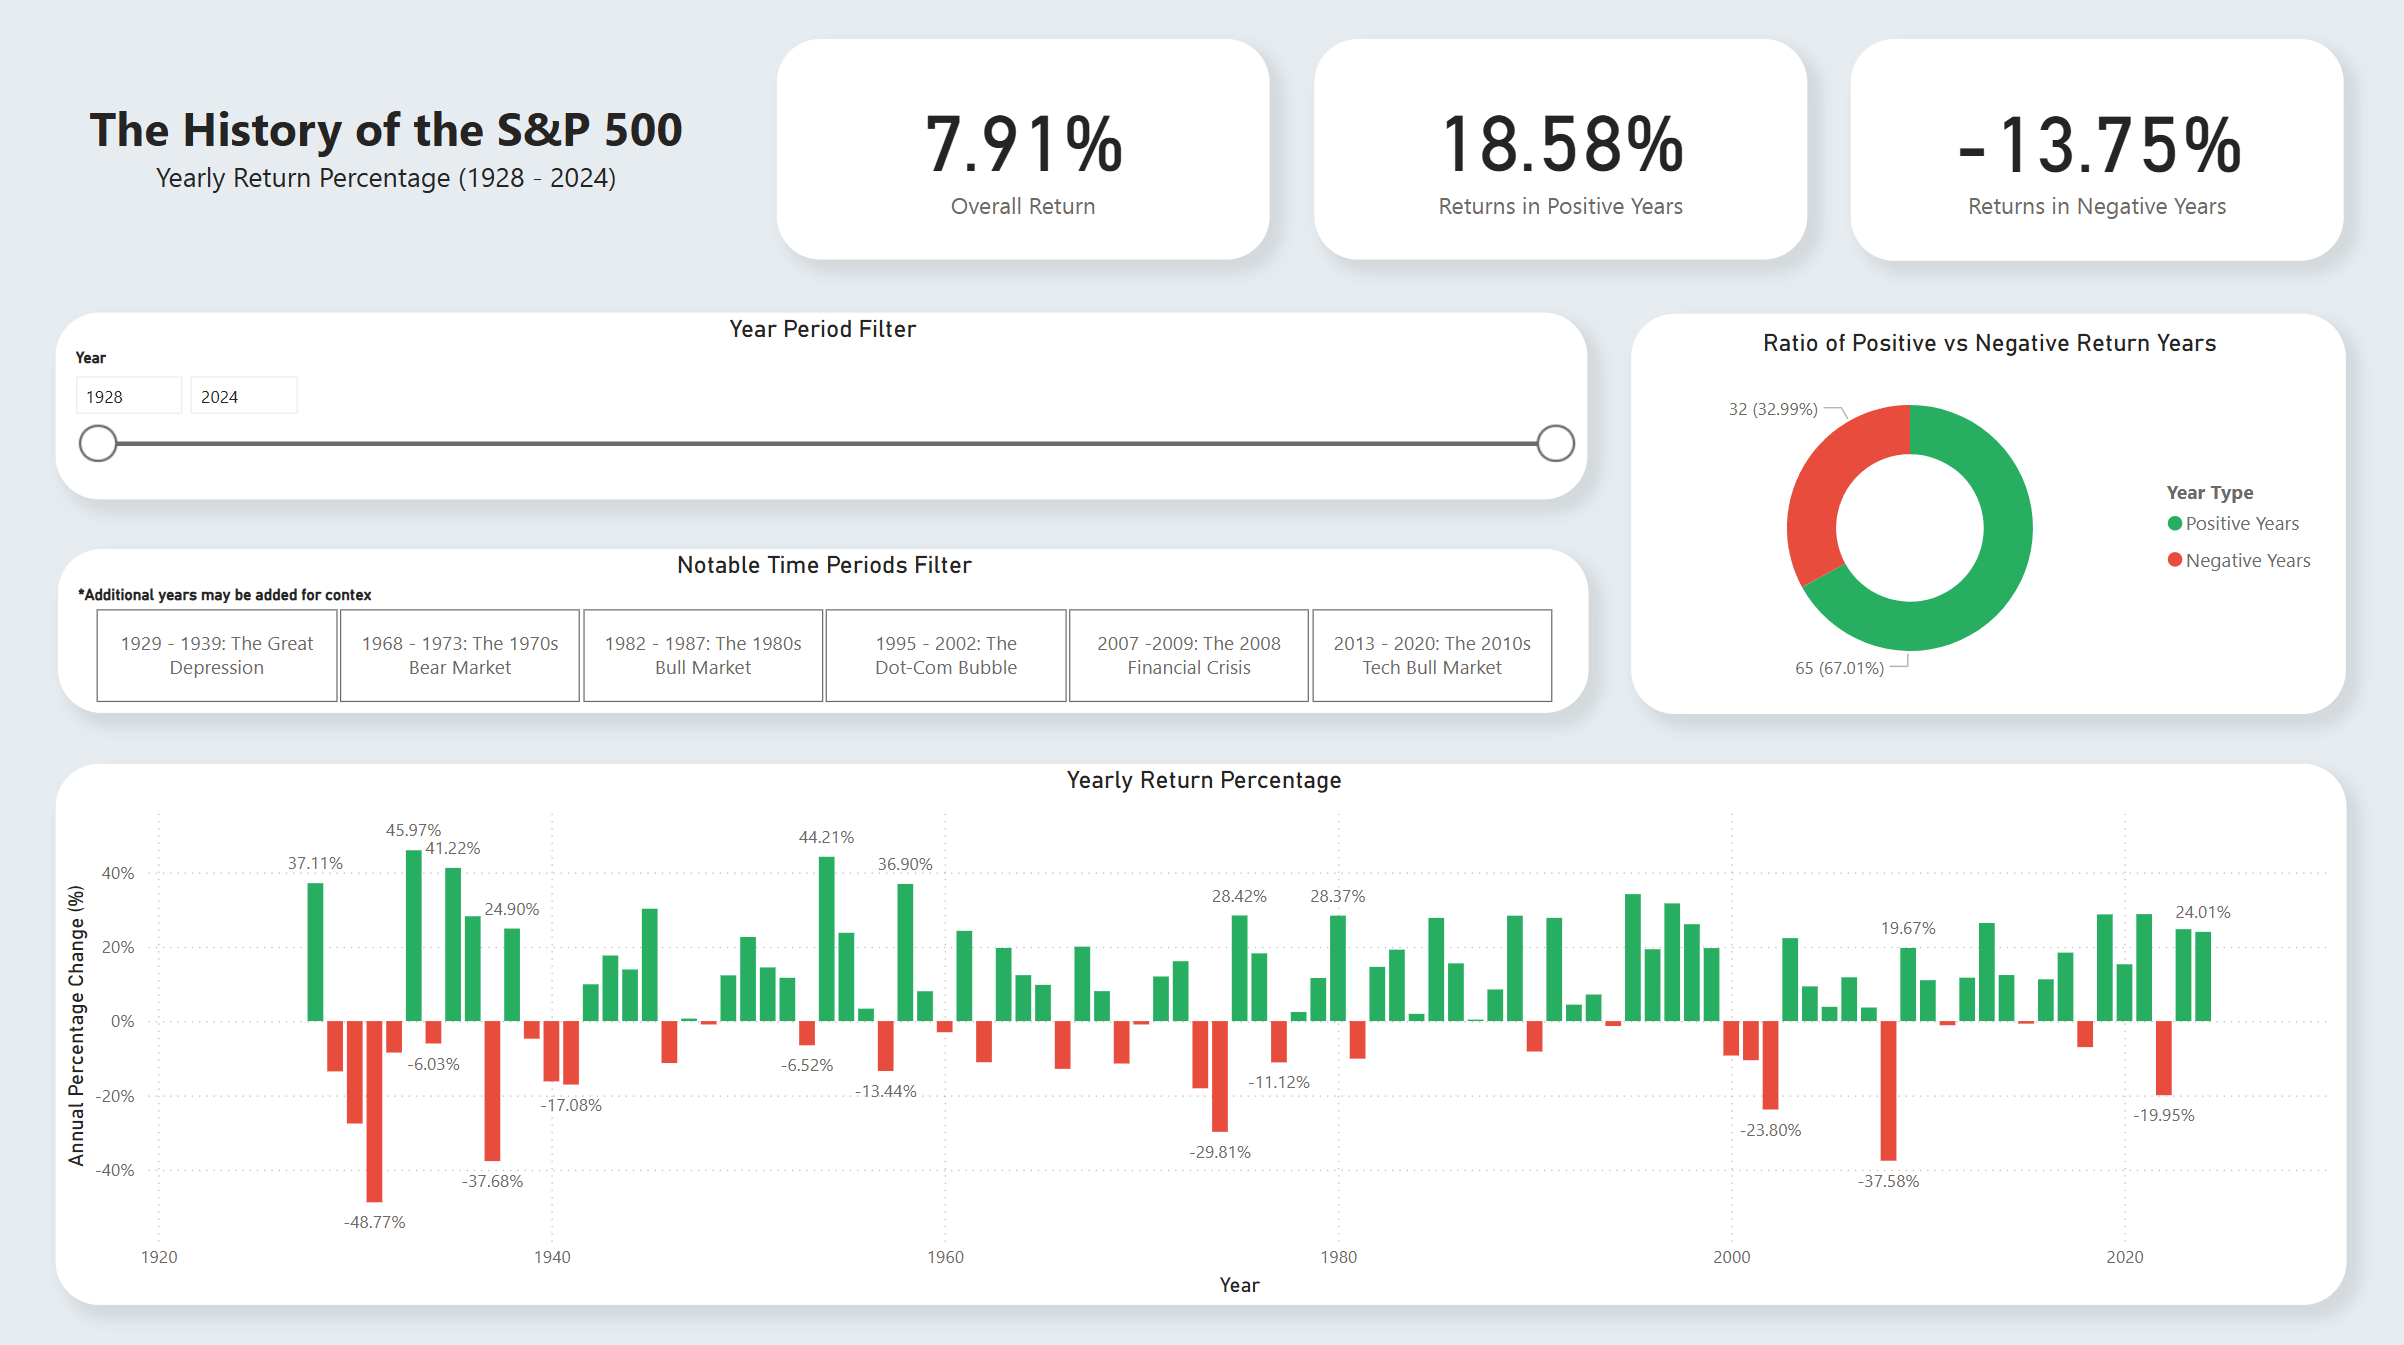
Task: Click the '32 (32.99%)' donut data label
Action: 1773,409
